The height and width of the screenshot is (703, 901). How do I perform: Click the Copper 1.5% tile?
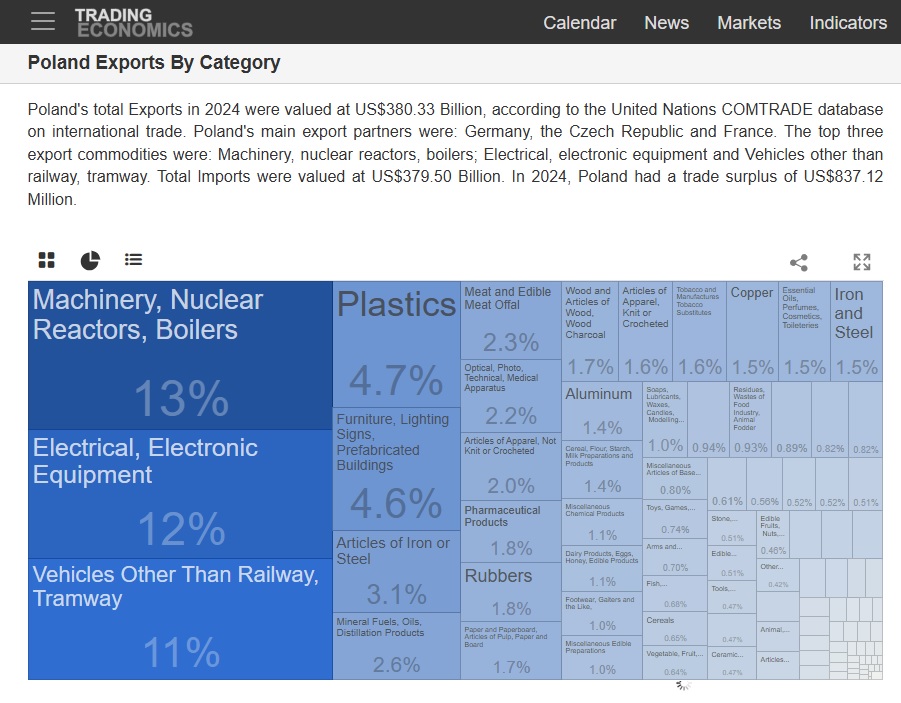[x=751, y=330]
